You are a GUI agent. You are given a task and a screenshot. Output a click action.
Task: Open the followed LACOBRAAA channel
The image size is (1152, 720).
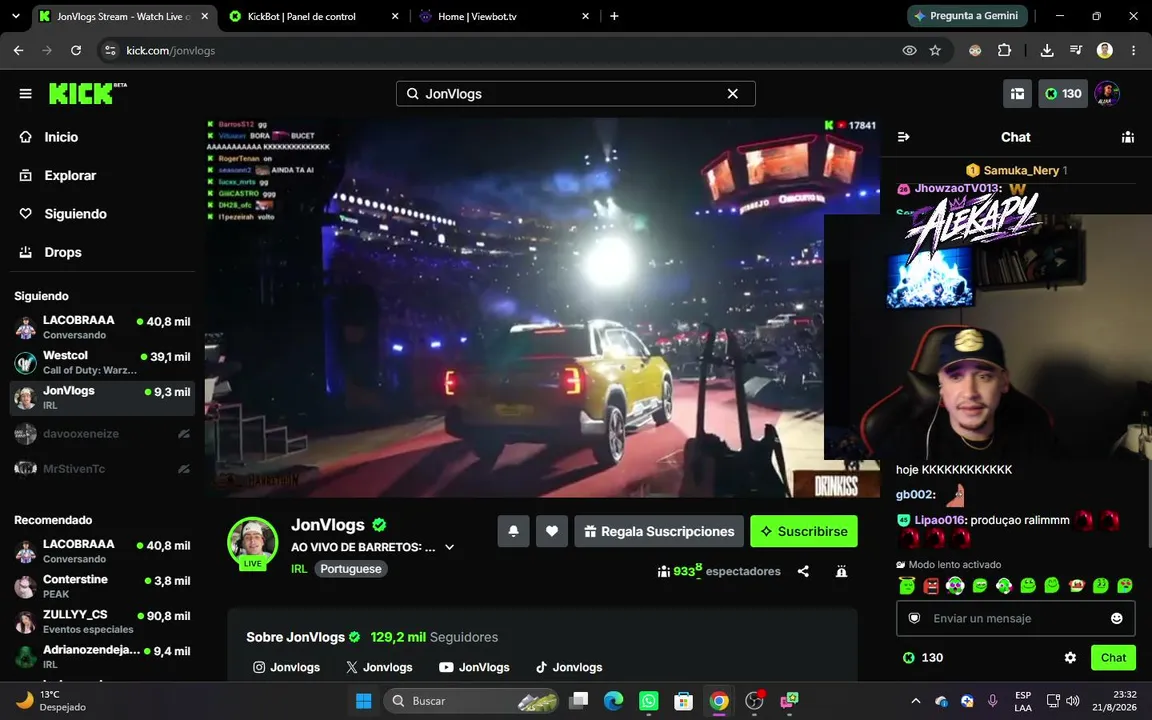[x=102, y=327]
